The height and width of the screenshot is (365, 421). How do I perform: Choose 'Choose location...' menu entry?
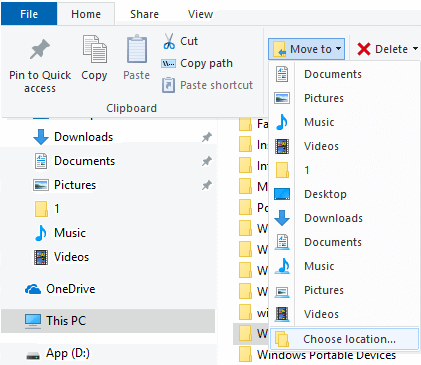pyautogui.click(x=344, y=339)
